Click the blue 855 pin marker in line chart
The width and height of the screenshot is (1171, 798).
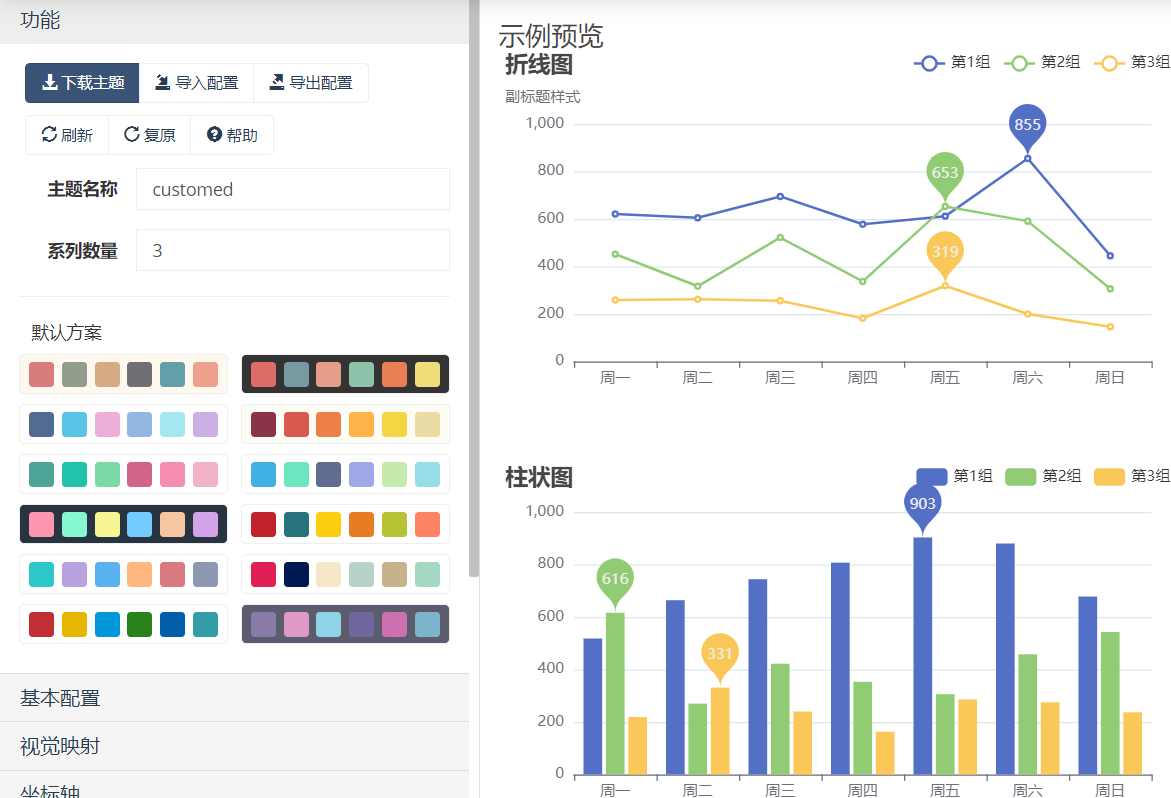pos(1027,125)
